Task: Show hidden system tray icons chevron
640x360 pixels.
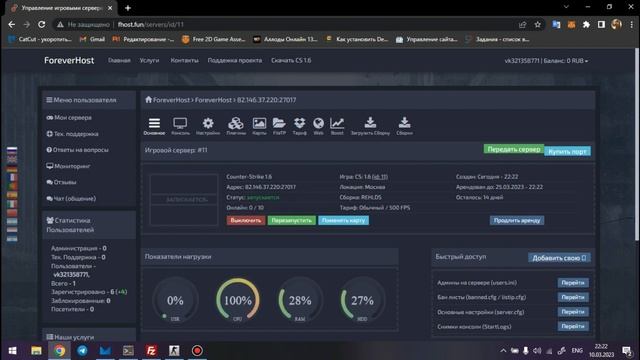Action: tap(503, 350)
